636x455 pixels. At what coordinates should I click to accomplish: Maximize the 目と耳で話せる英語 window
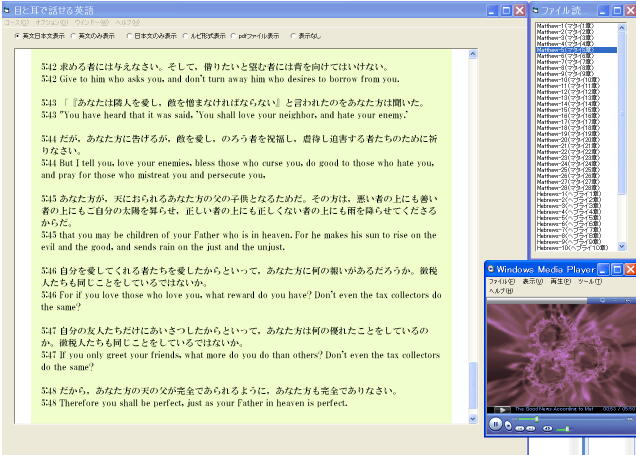pyautogui.click(x=506, y=10)
